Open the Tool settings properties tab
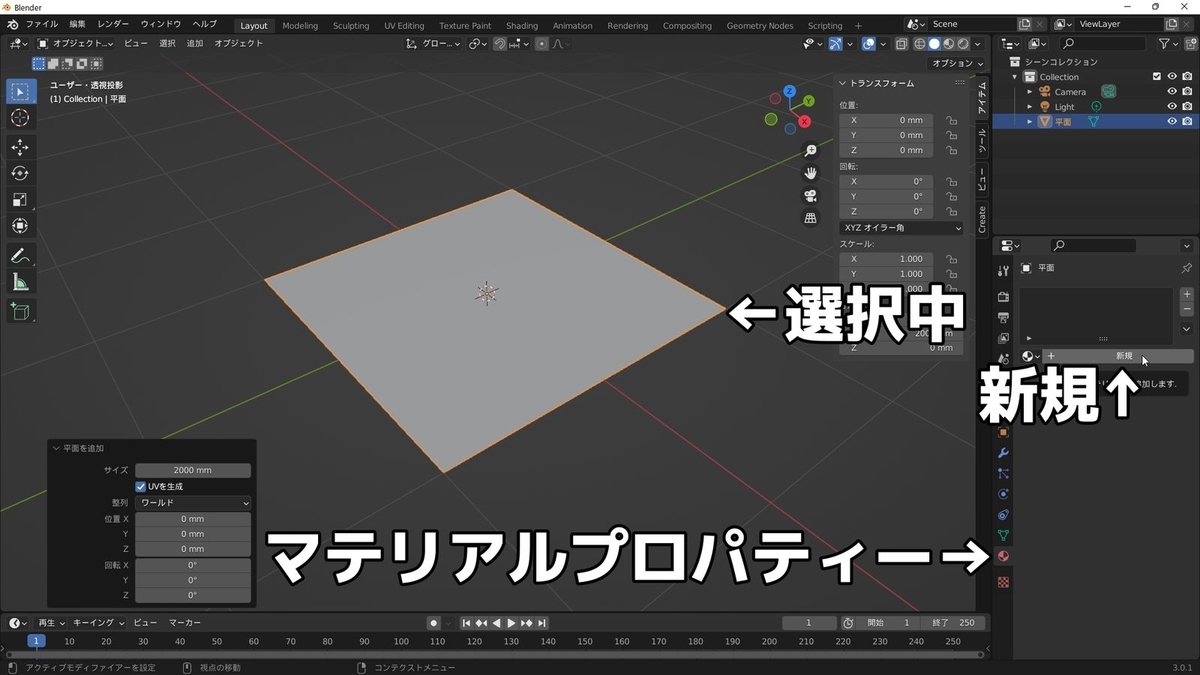 1003,271
